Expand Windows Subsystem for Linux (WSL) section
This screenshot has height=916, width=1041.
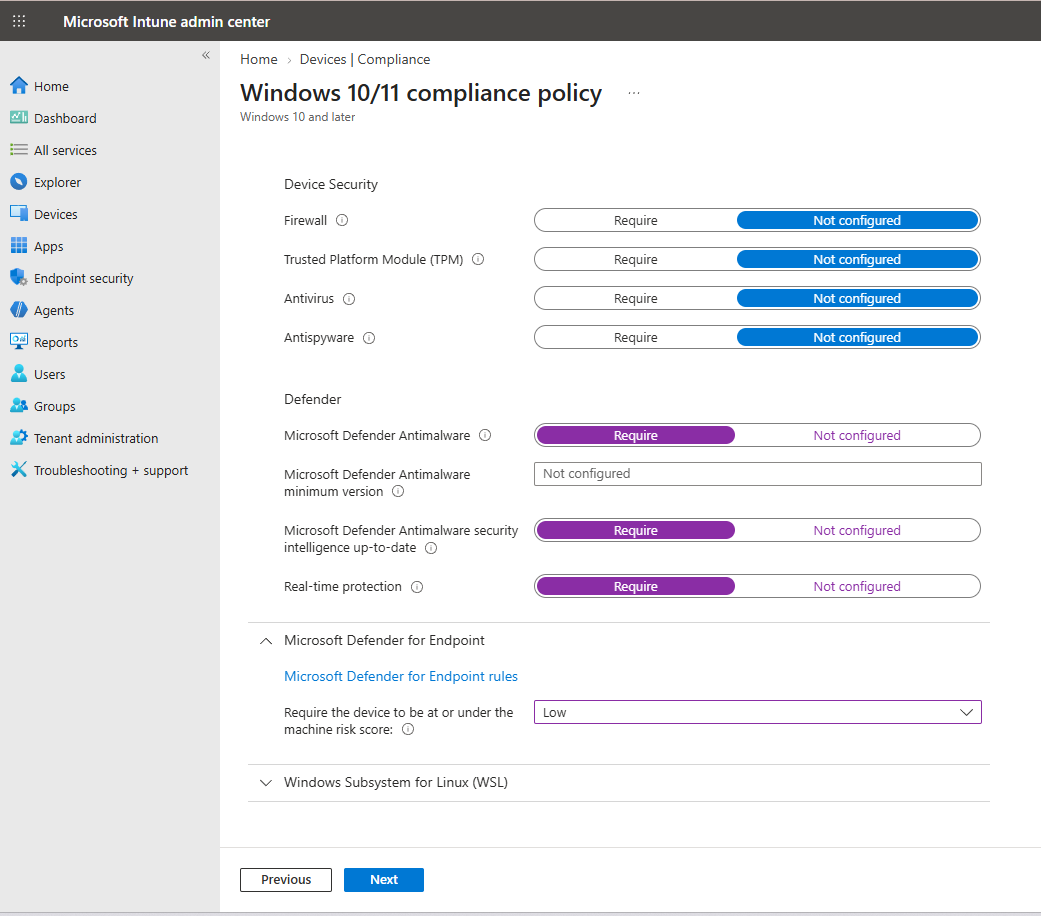click(x=396, y=783)
